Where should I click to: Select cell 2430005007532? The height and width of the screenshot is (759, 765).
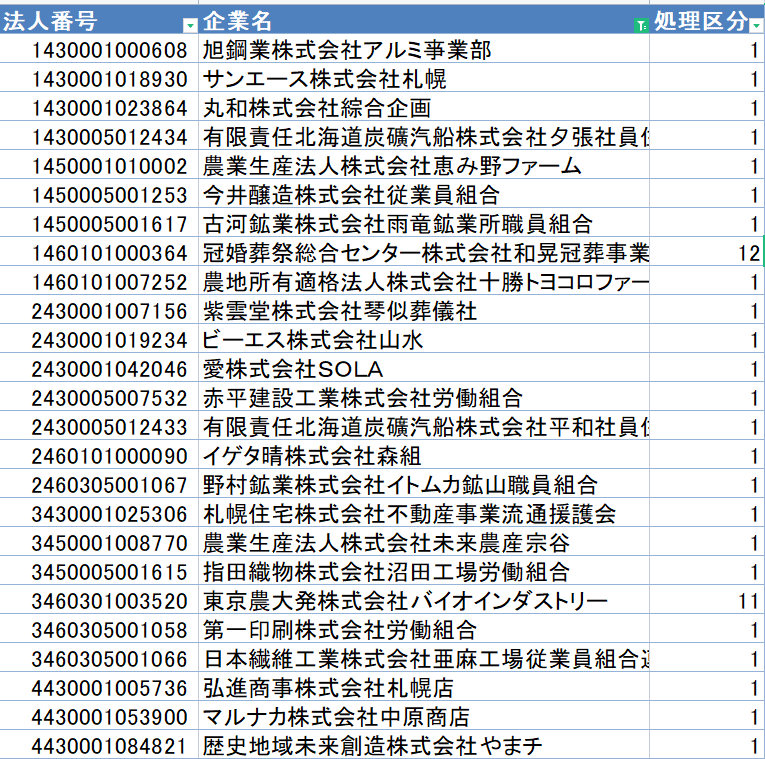(99, 397)
